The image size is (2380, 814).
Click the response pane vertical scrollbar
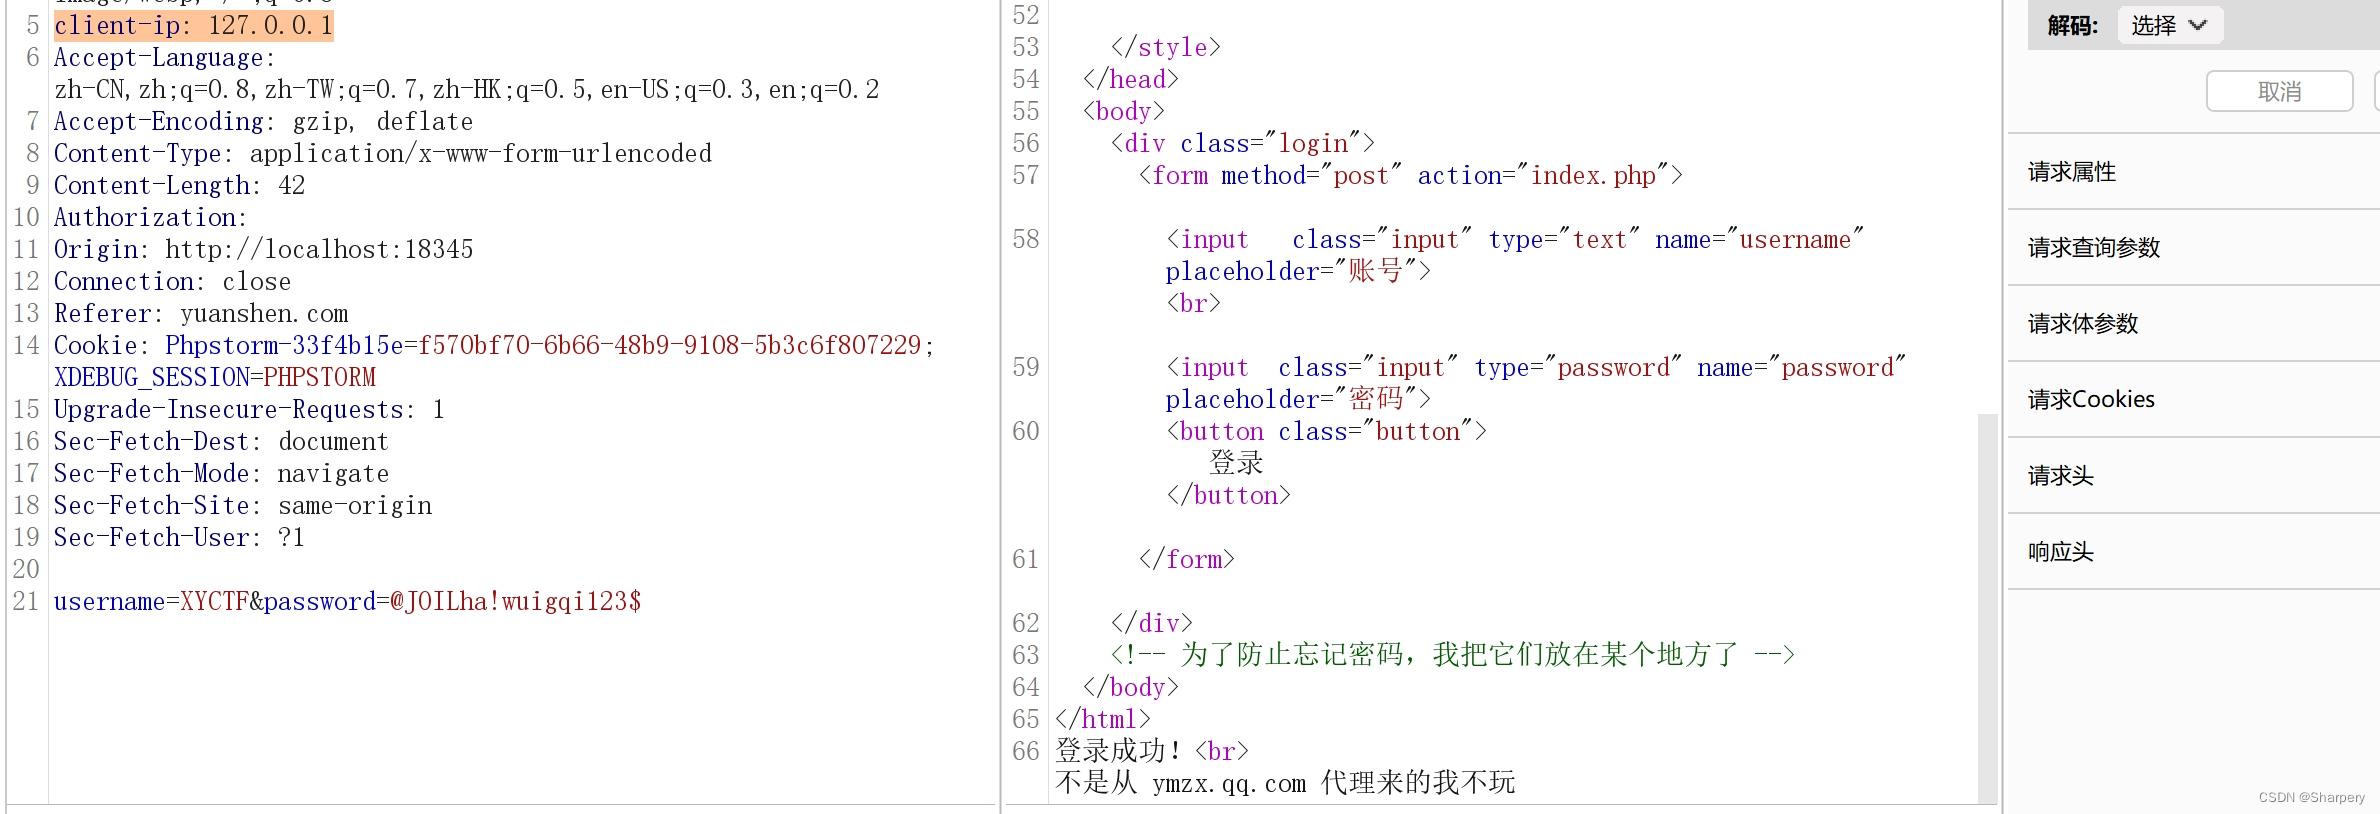coord(1987,607)
